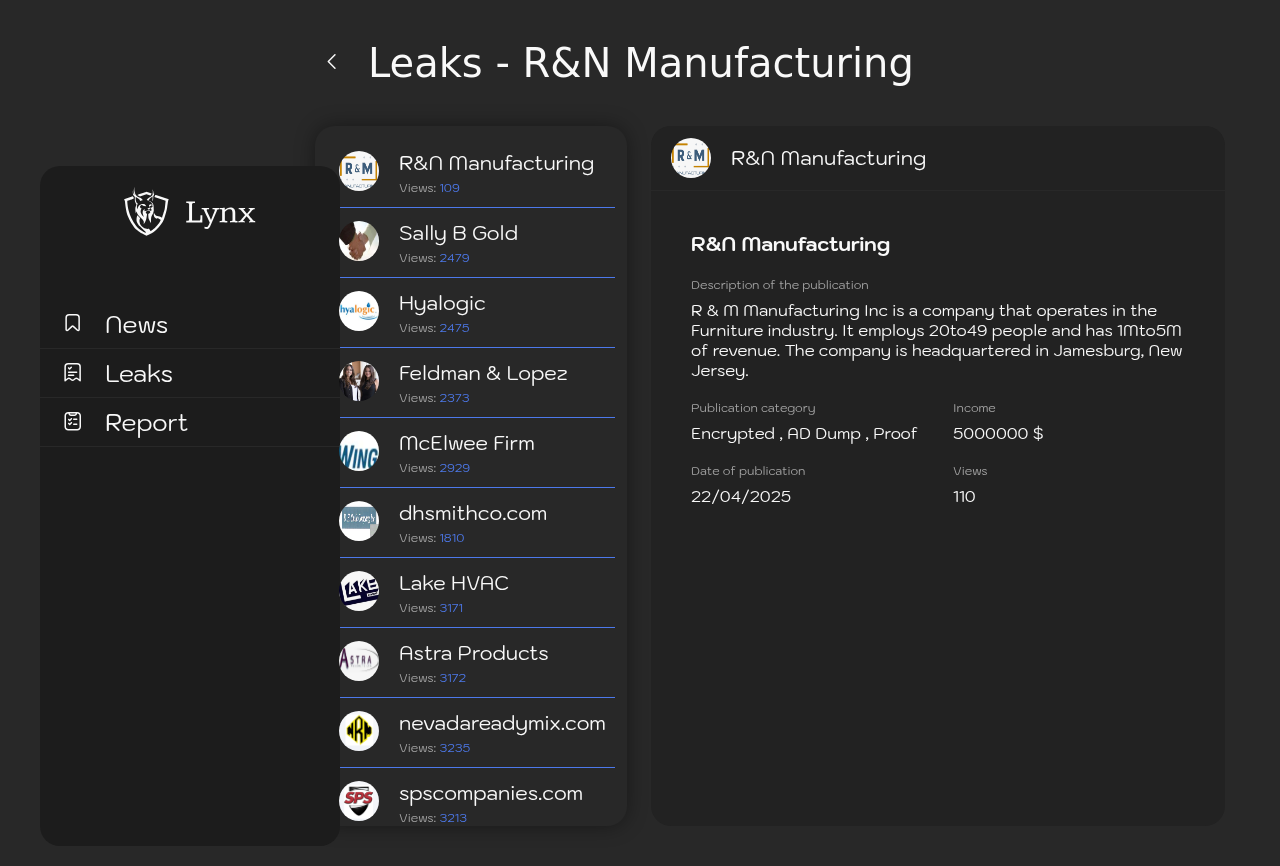Image resolution: width=1280 pixels, height=866 pixels.
Task: Click the Publication category label
Action: [753, 408]
